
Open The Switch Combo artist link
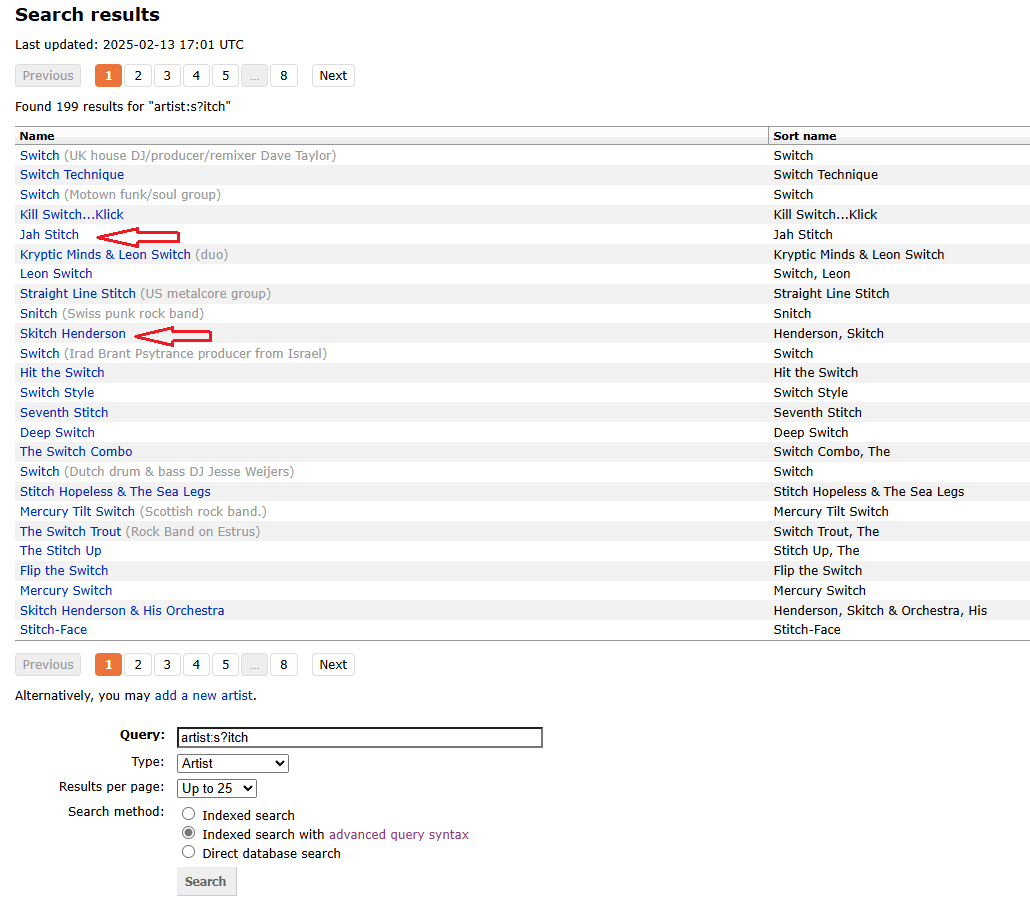click(76, 452)
